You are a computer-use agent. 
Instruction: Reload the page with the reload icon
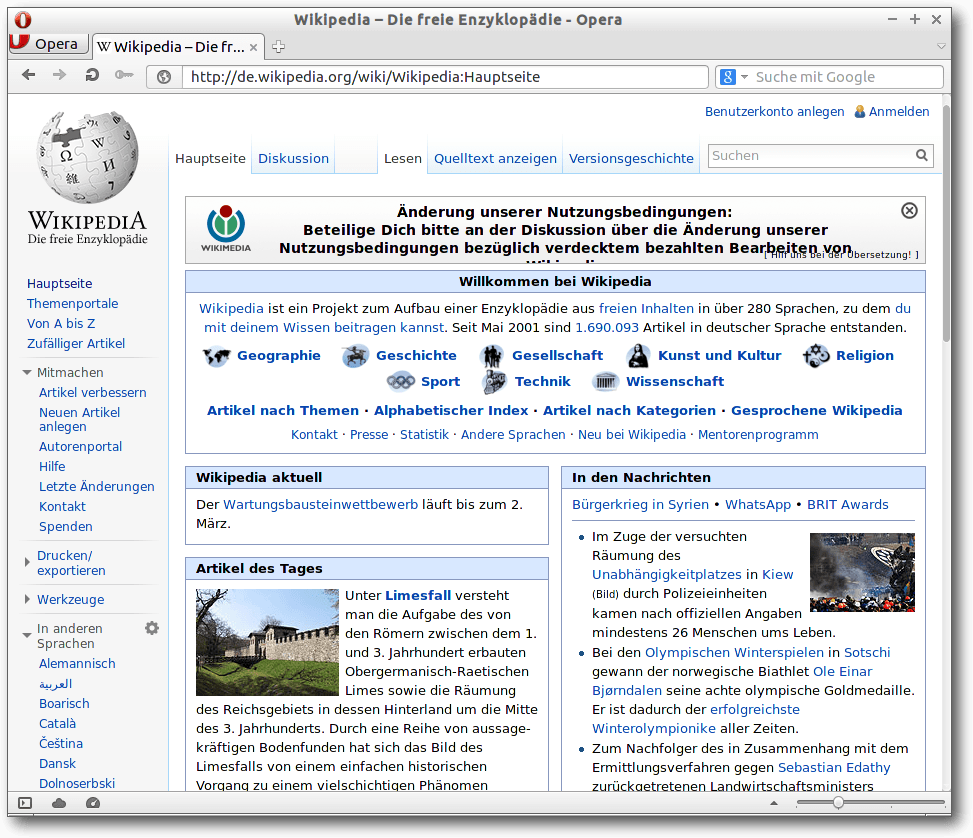(92, 75)
